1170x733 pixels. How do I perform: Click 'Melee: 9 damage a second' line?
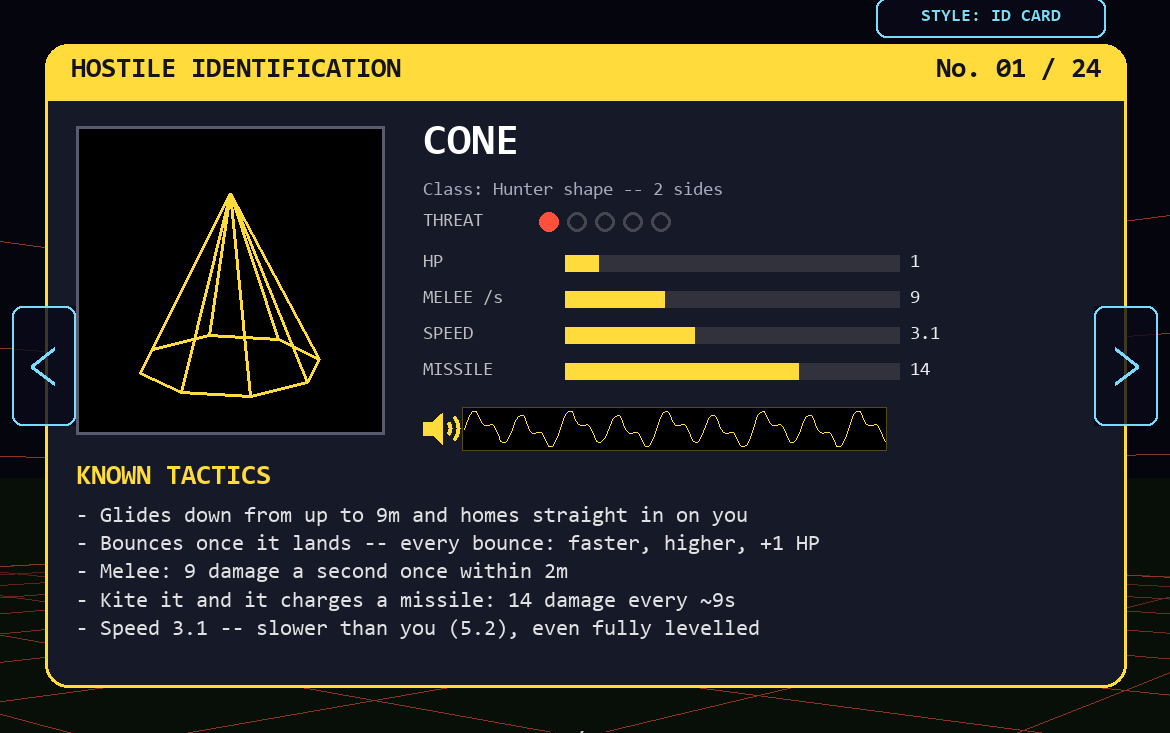click(x=322, y=572)
